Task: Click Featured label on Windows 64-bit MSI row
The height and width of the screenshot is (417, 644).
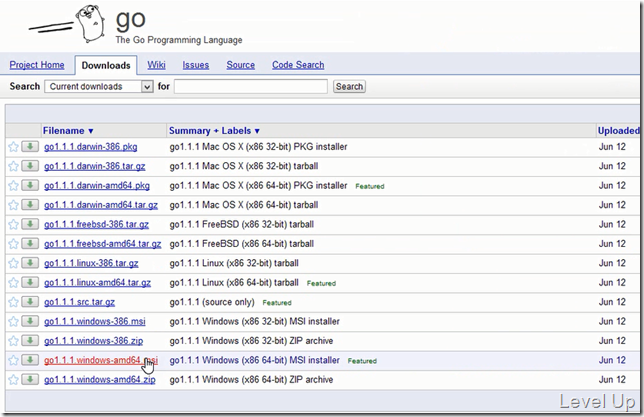Action: [x=362, y=361]
